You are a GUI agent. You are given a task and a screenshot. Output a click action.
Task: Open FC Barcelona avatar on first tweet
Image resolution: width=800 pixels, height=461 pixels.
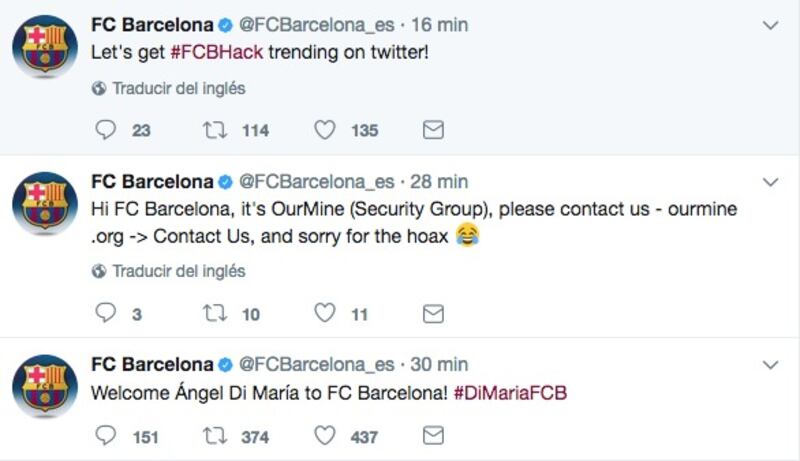click(x=45, y=46)
